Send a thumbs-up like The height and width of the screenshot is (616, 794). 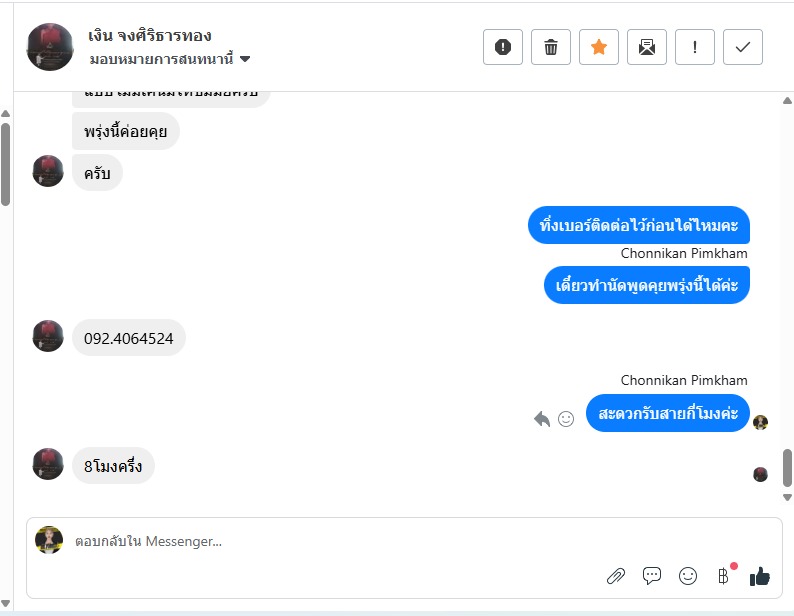point(760,576)
